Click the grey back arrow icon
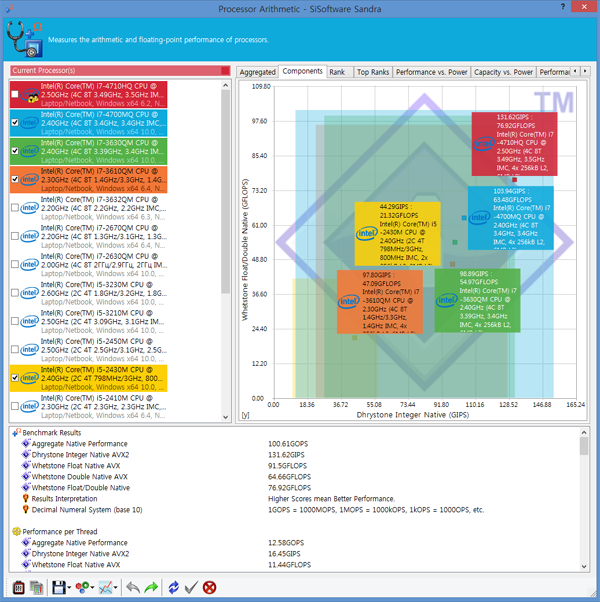Screen dimensions: 600x602 133,587
